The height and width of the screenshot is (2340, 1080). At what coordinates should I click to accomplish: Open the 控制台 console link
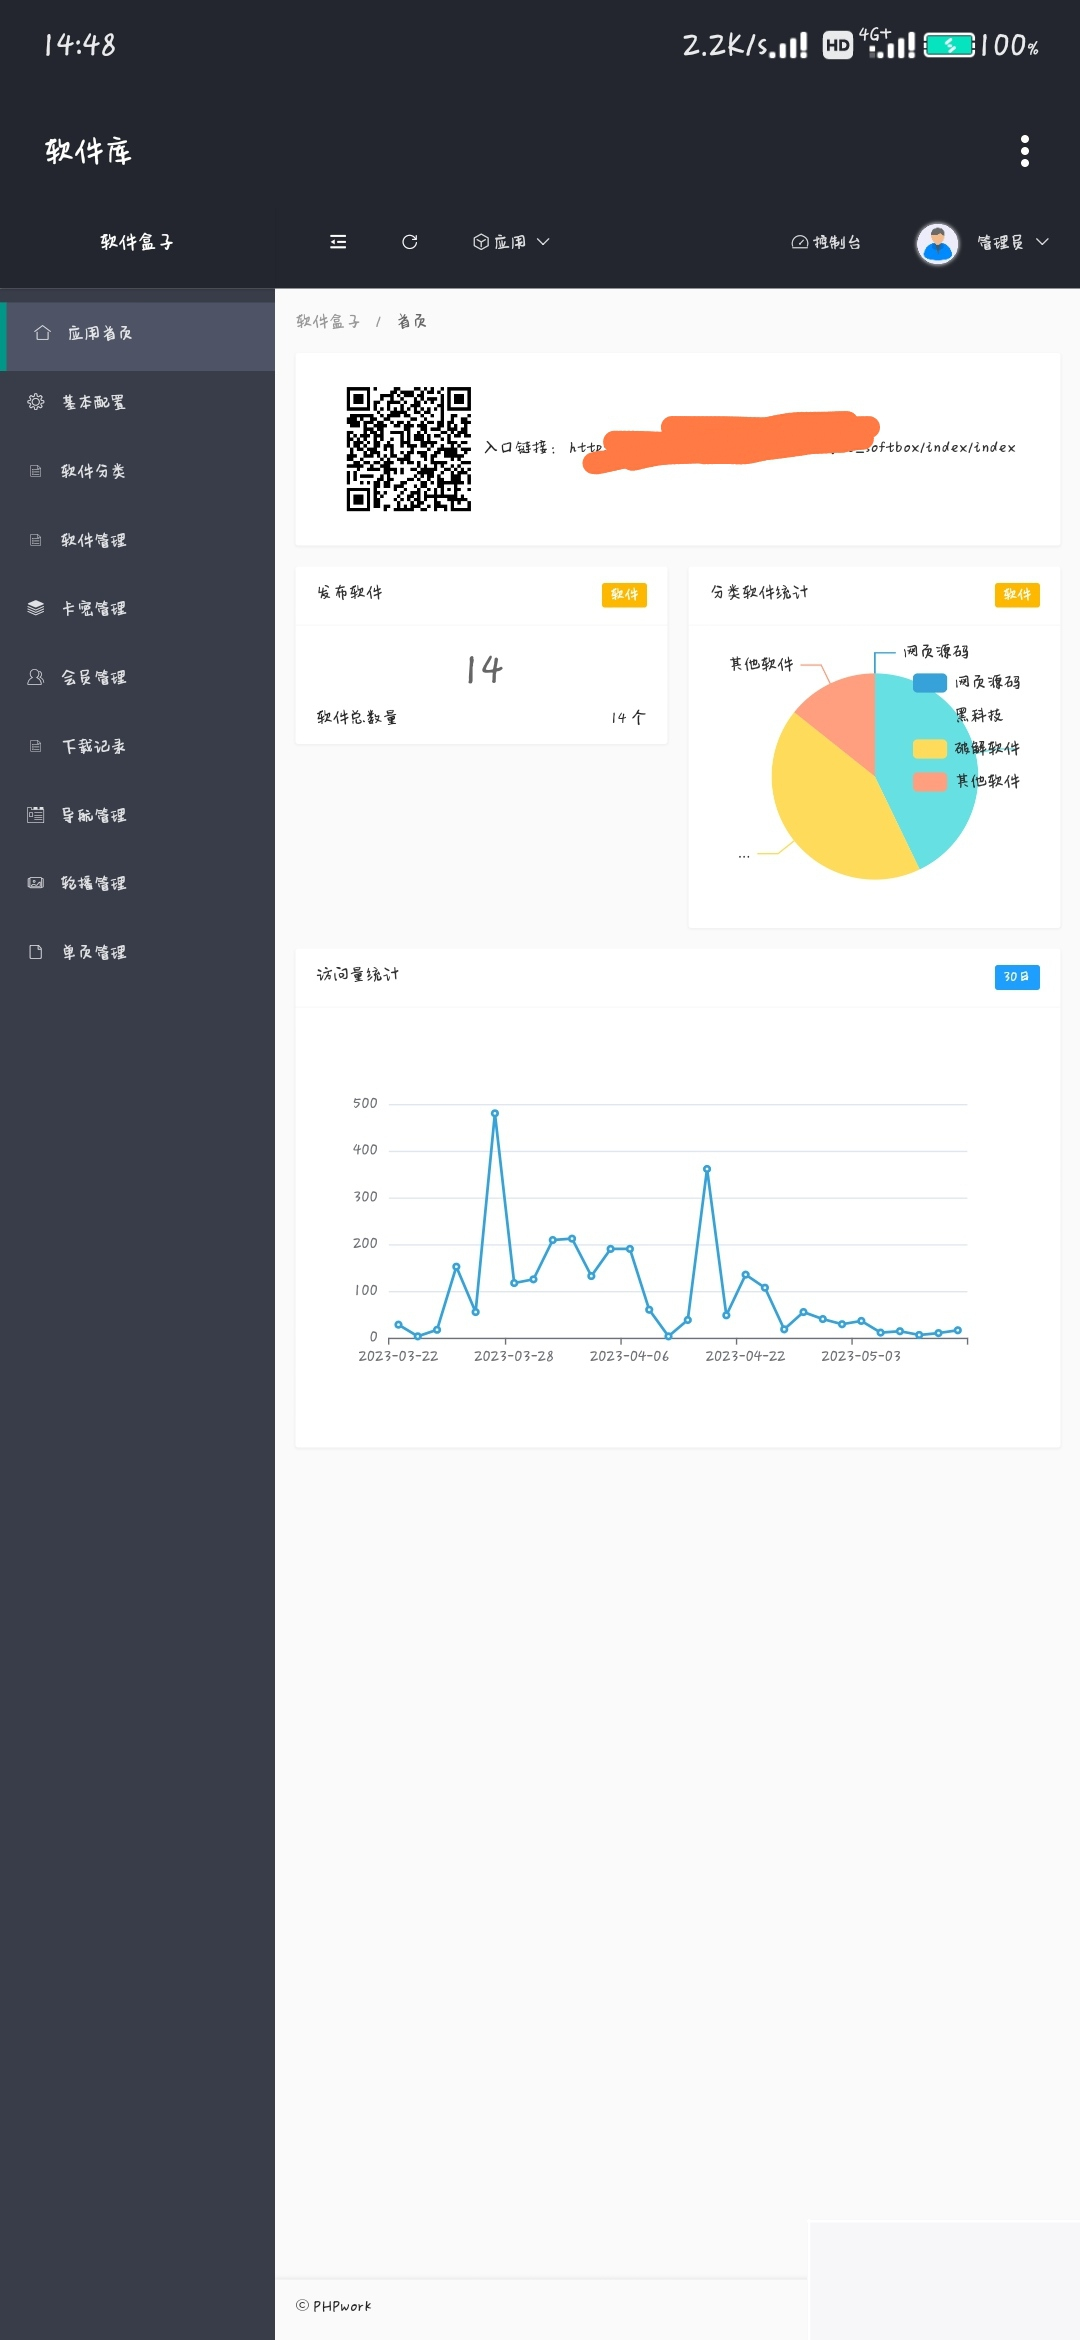[x=826, y=242]
